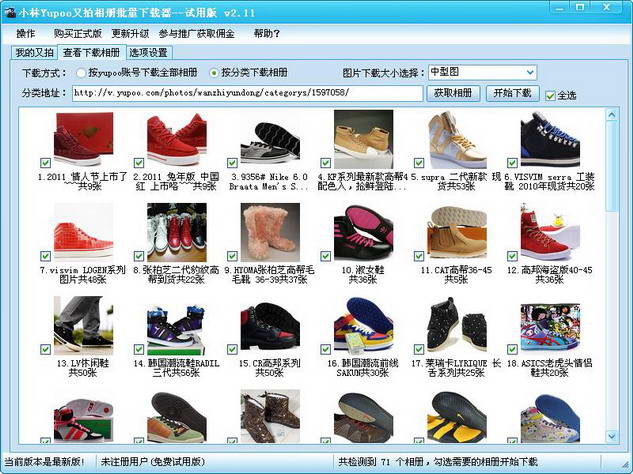Select the 高邦海盗版40-45 album thumbnail
The image size is (633, 474).
(550, 232)
